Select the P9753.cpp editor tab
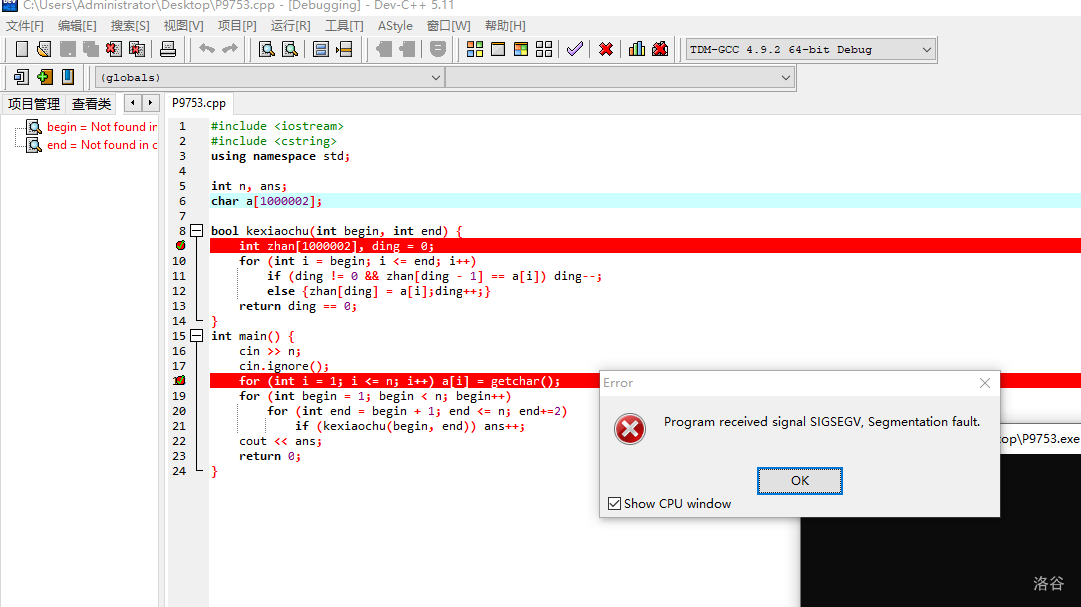Image resolution: width=1081 pixels, height=607 pixels. [199, 103]
